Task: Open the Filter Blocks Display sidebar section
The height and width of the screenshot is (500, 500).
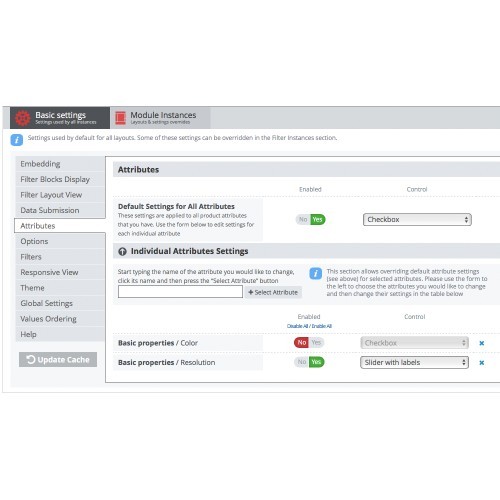Action: 60,179
